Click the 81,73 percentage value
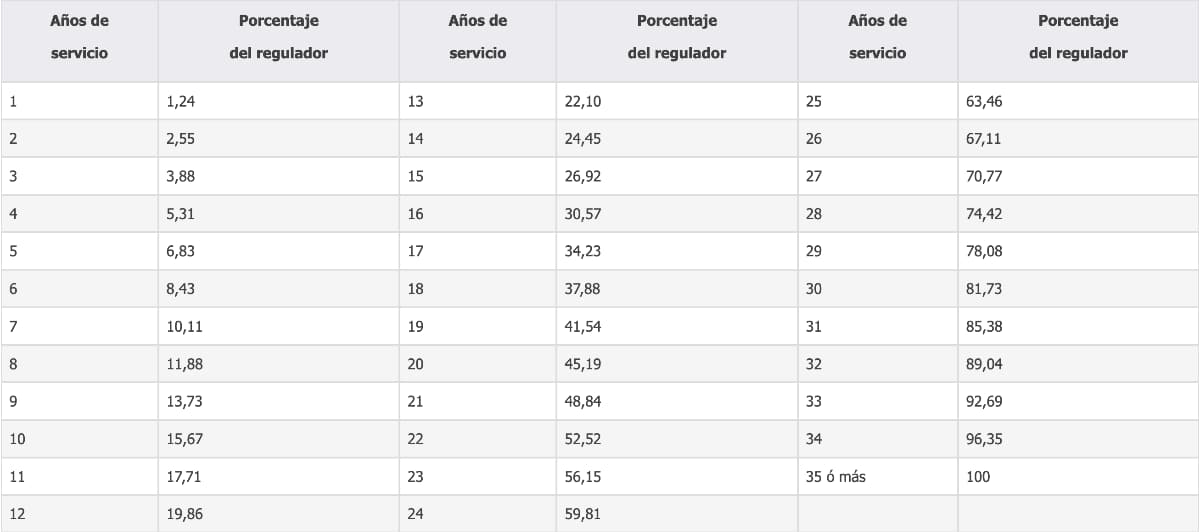The image size is (1200, 532). (984, 289)
